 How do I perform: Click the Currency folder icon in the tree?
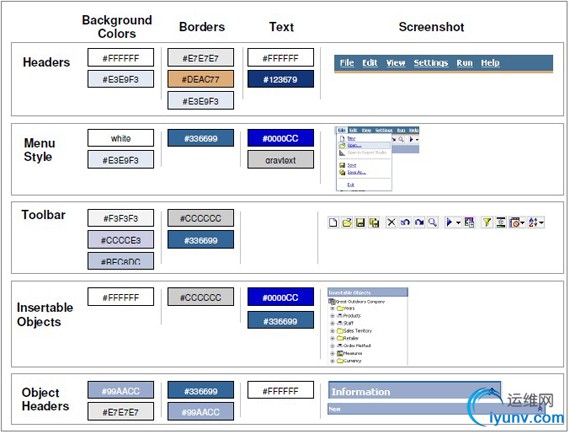click(340, 361)
